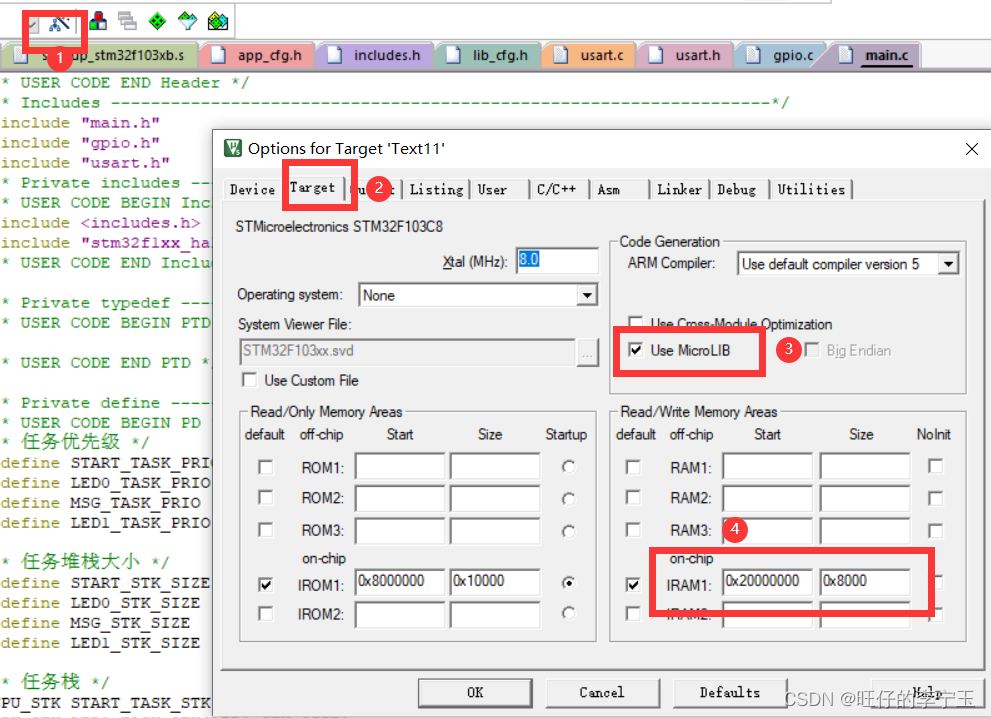Image resolution: width=991 pixels, height=718 pixels.
Task: Click the 'include "main.h"' code line
Action: (x=80, y=123)
